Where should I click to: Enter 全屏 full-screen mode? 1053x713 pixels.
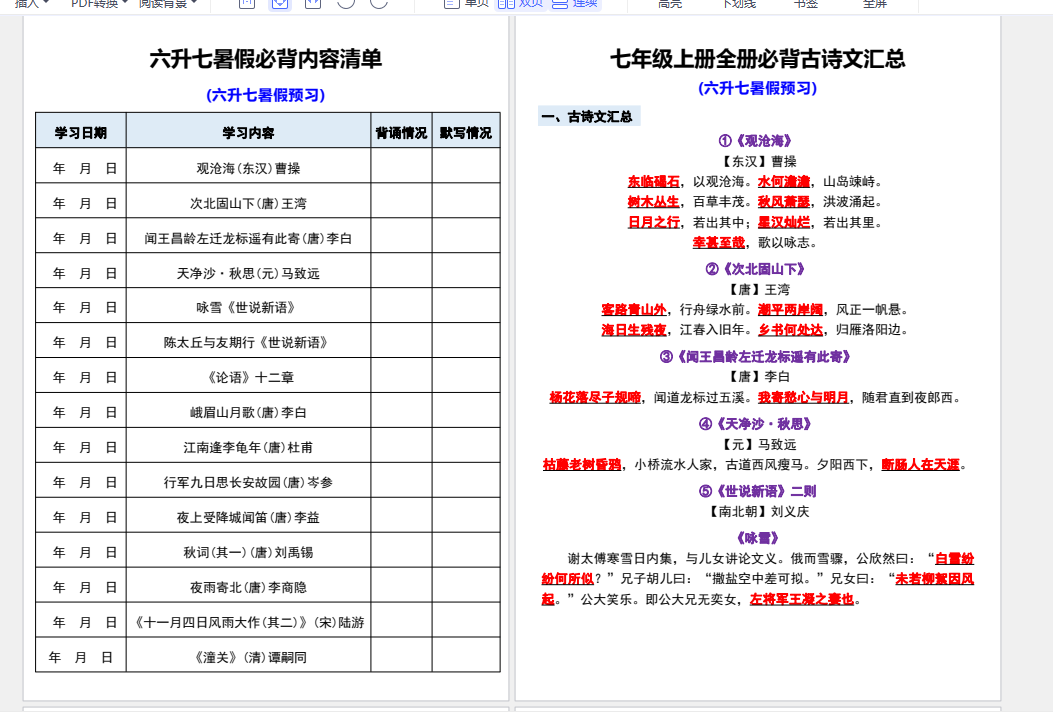coord(874,3)
